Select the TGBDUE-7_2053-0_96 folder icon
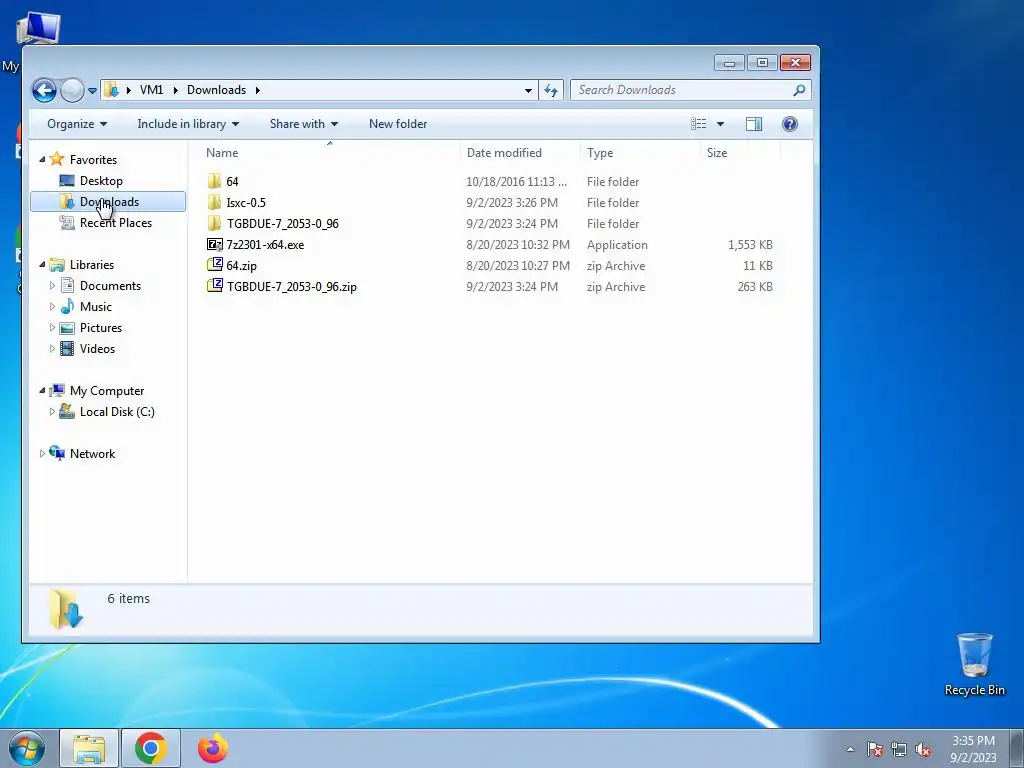1024x768 pixels. (214, 223)
